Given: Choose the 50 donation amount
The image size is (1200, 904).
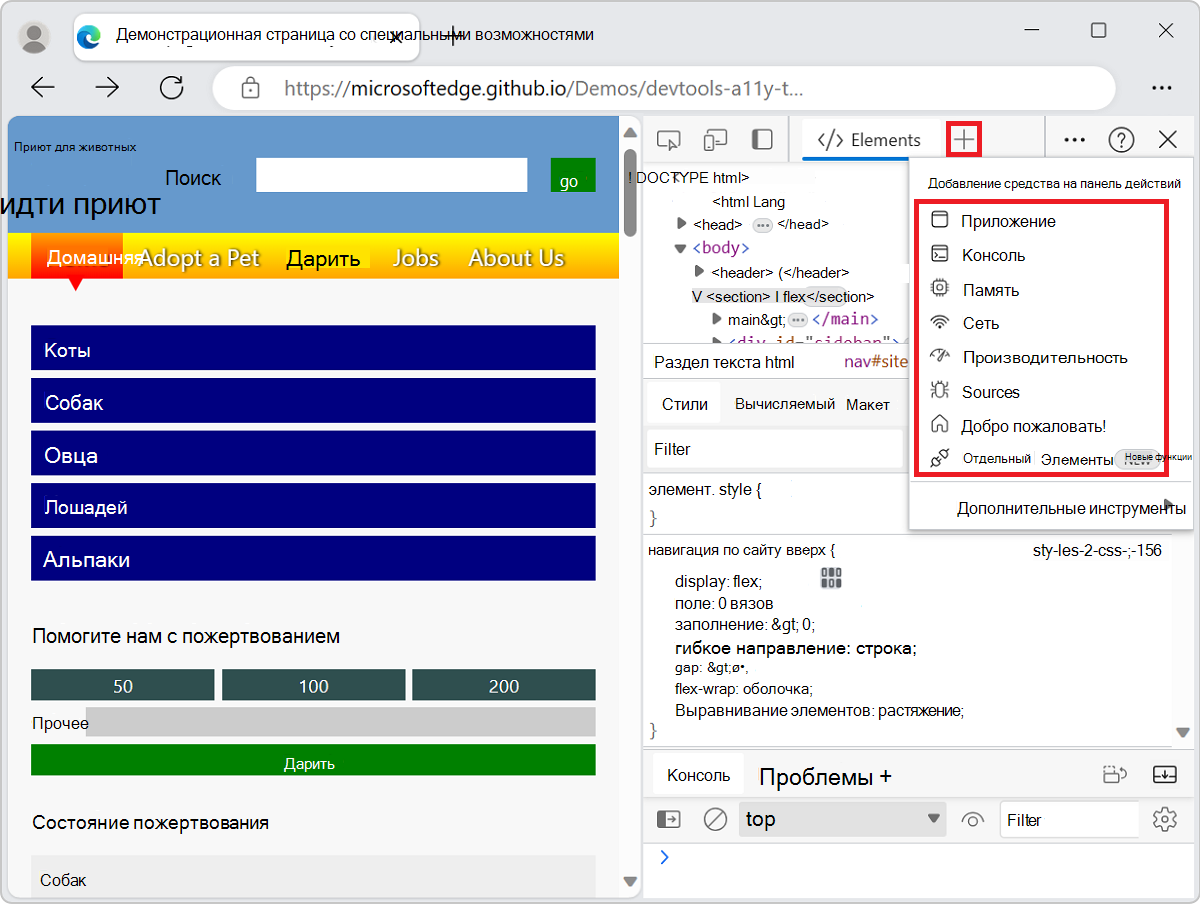Looking at the screenshot, I should coord(123,685).
